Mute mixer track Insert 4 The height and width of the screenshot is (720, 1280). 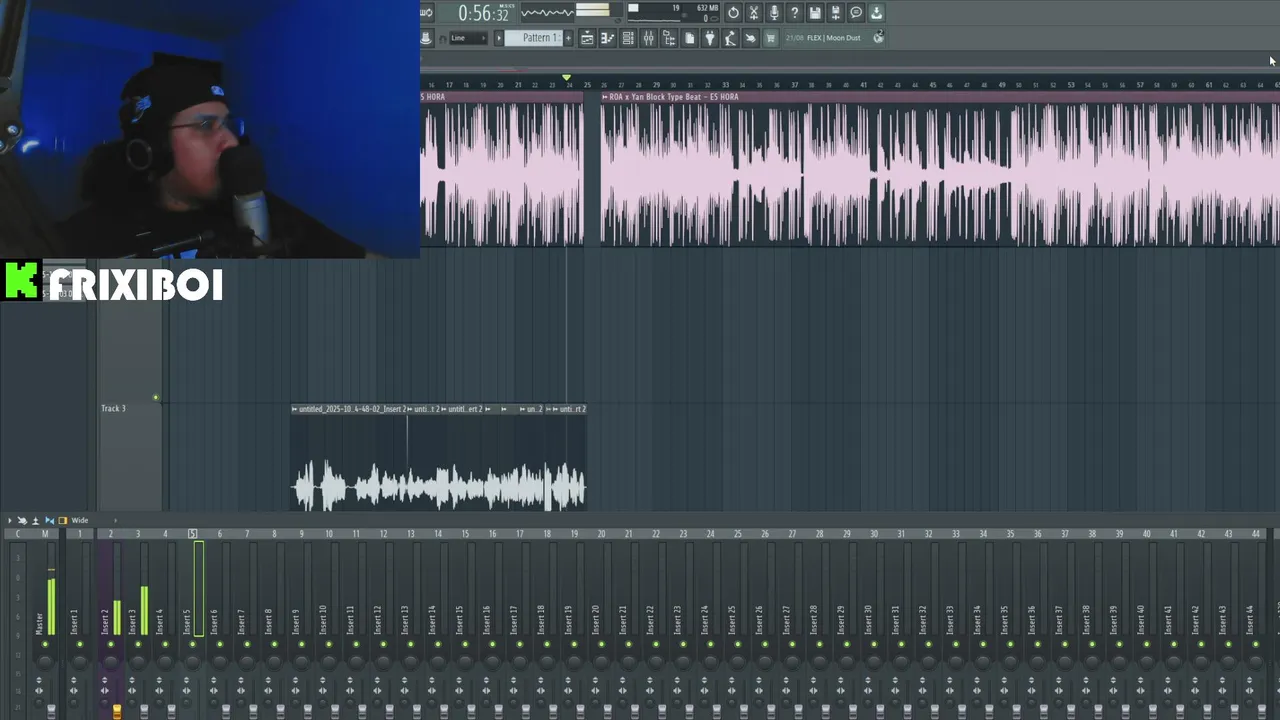[x=165, y=644]
